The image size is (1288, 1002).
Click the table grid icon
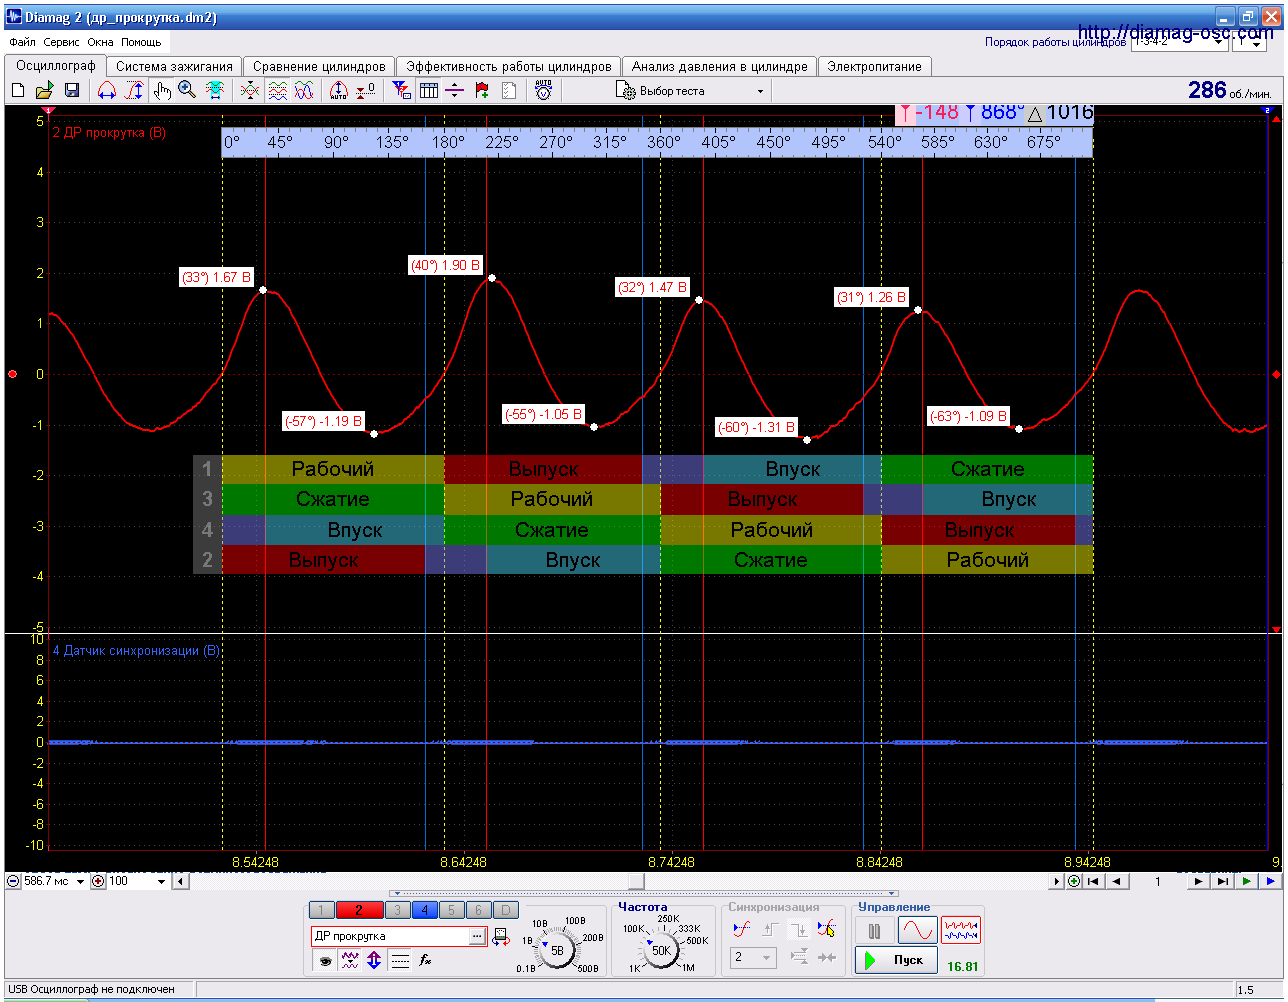(x=429, y=91)
